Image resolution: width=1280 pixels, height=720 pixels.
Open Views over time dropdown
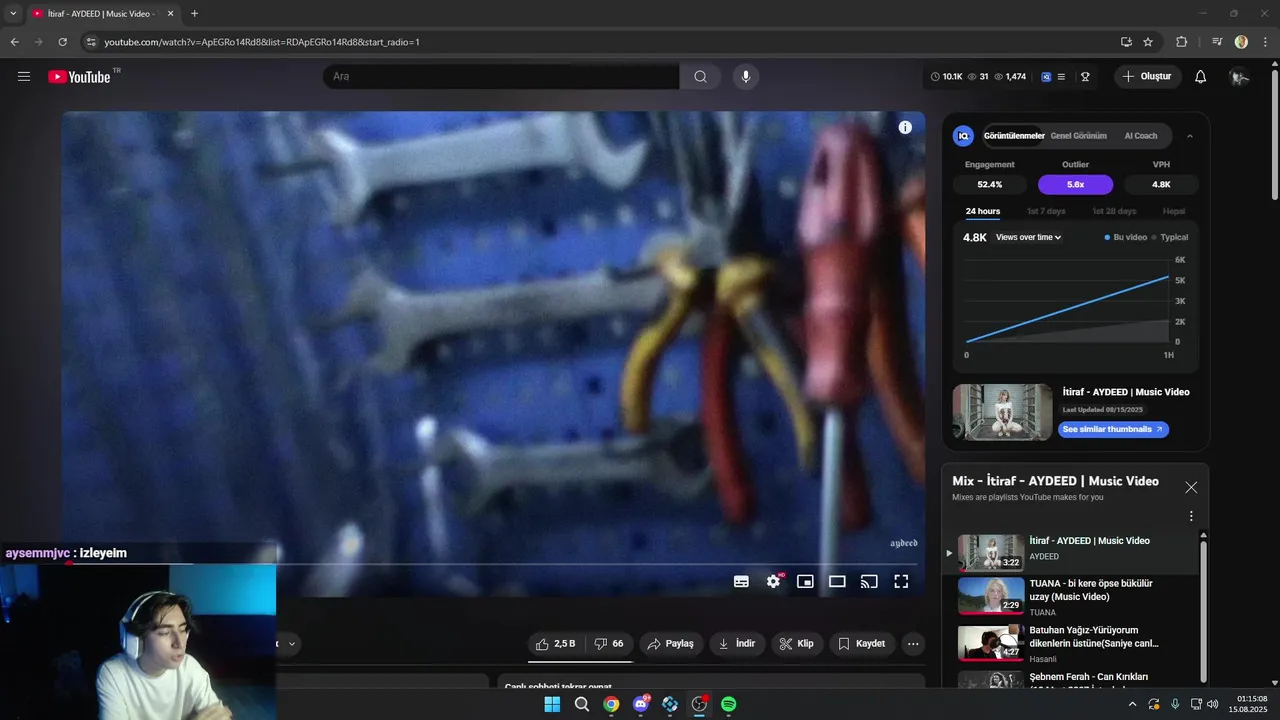coord(1028,237)
